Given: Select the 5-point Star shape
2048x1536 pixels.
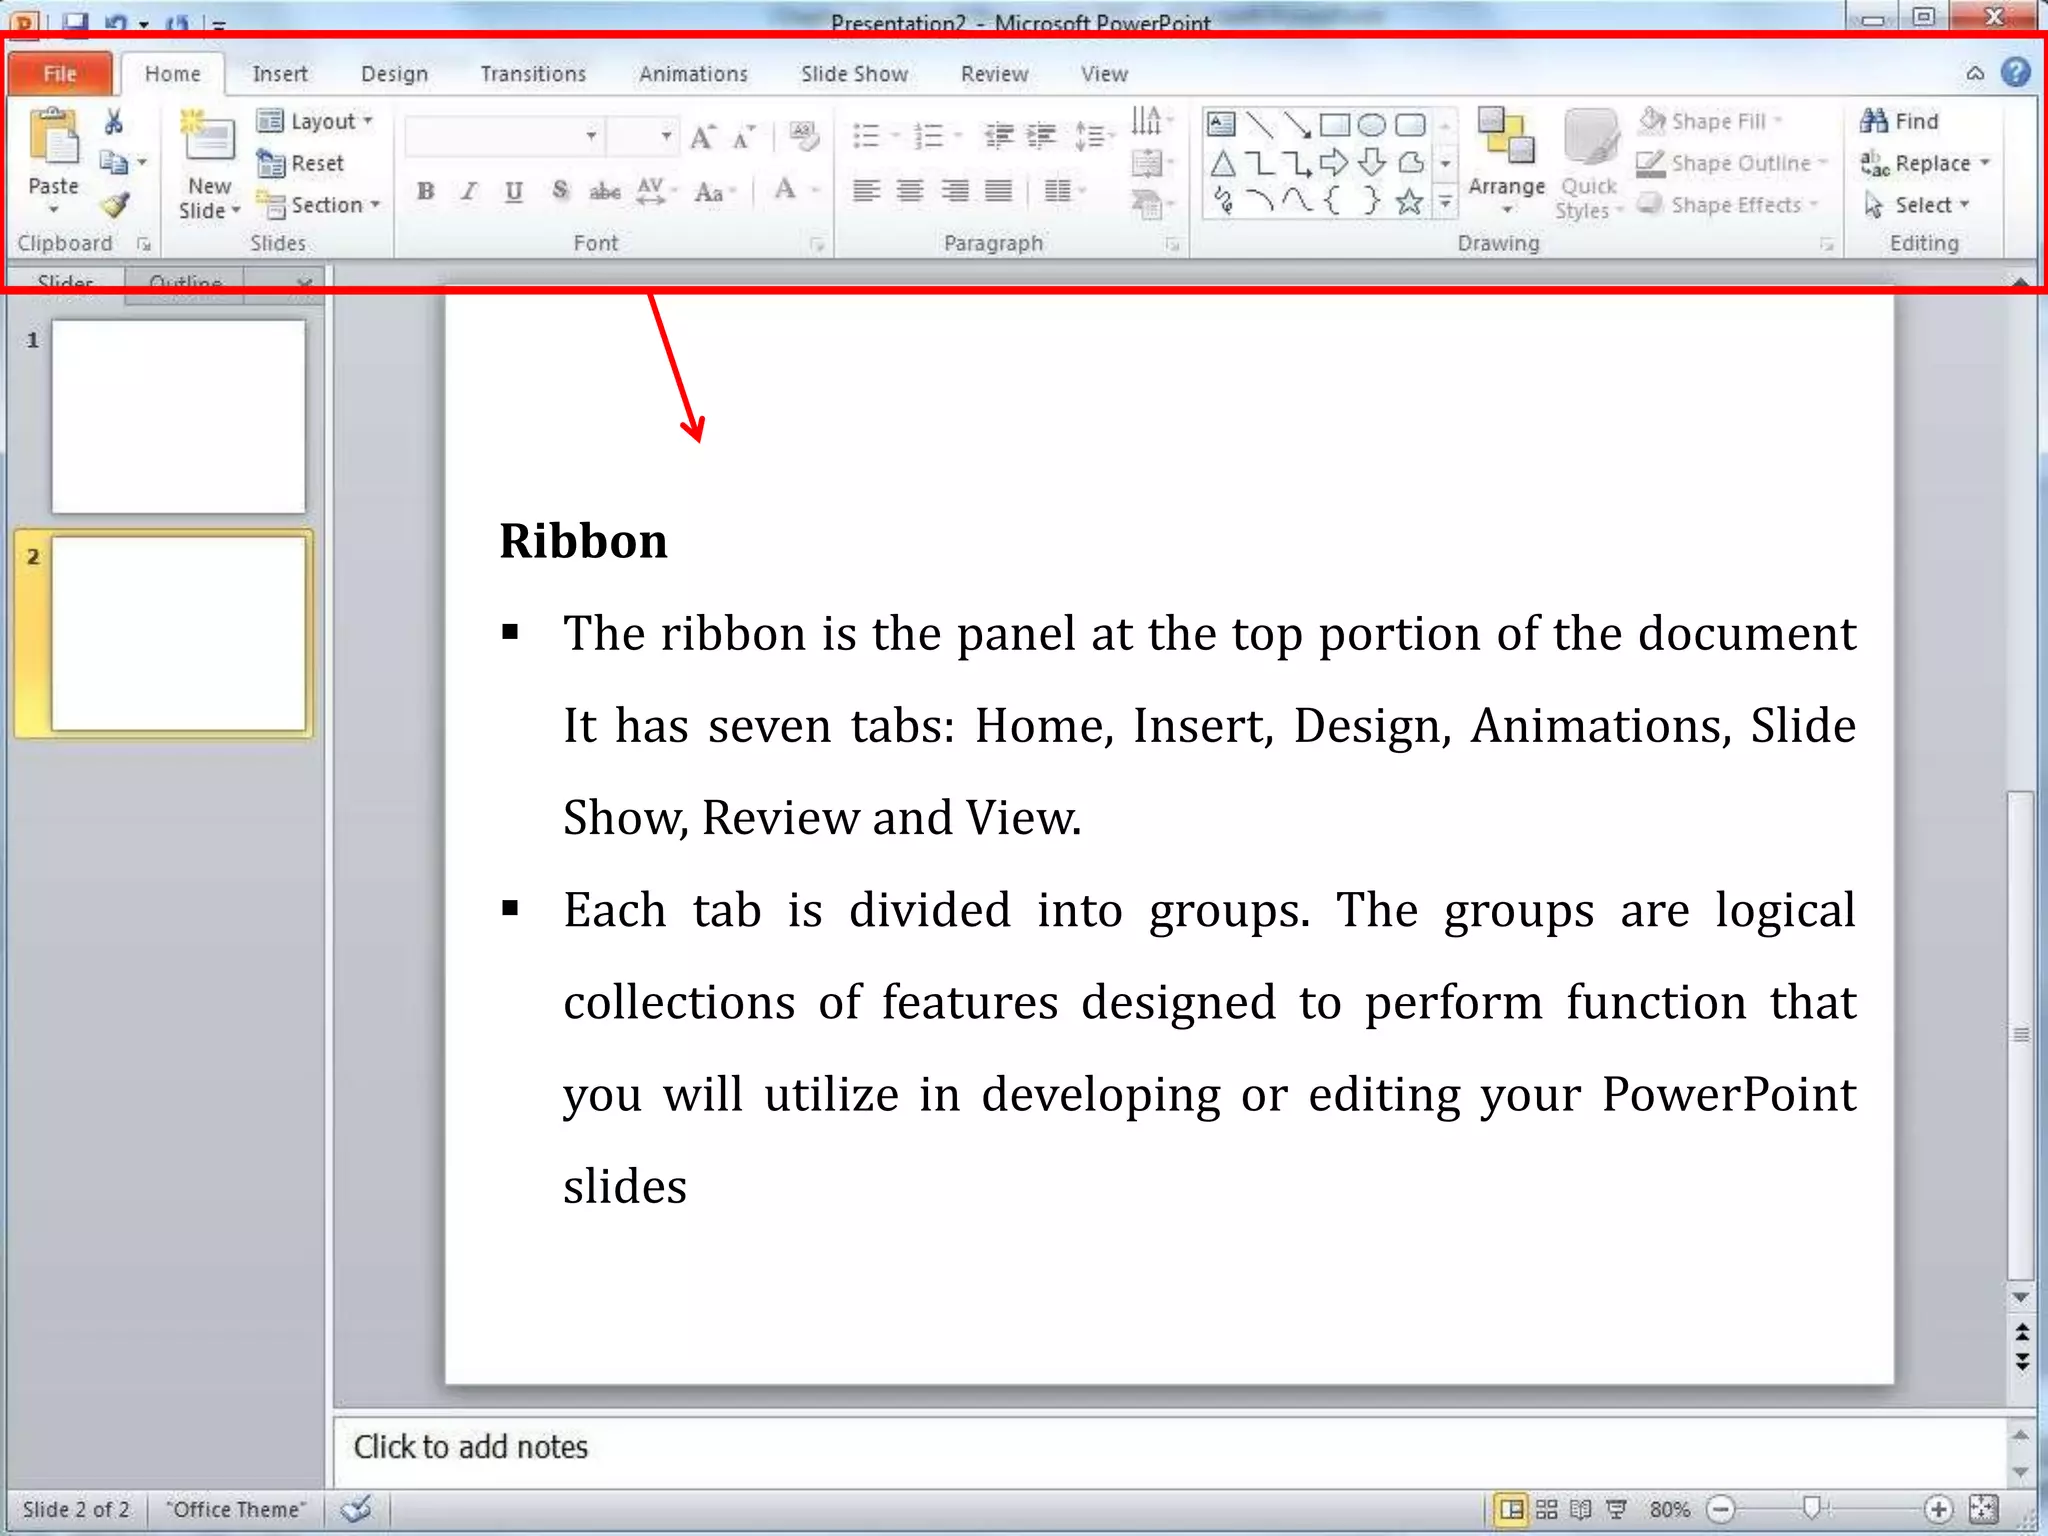Looking at the screenshot, I should 1409,203.
